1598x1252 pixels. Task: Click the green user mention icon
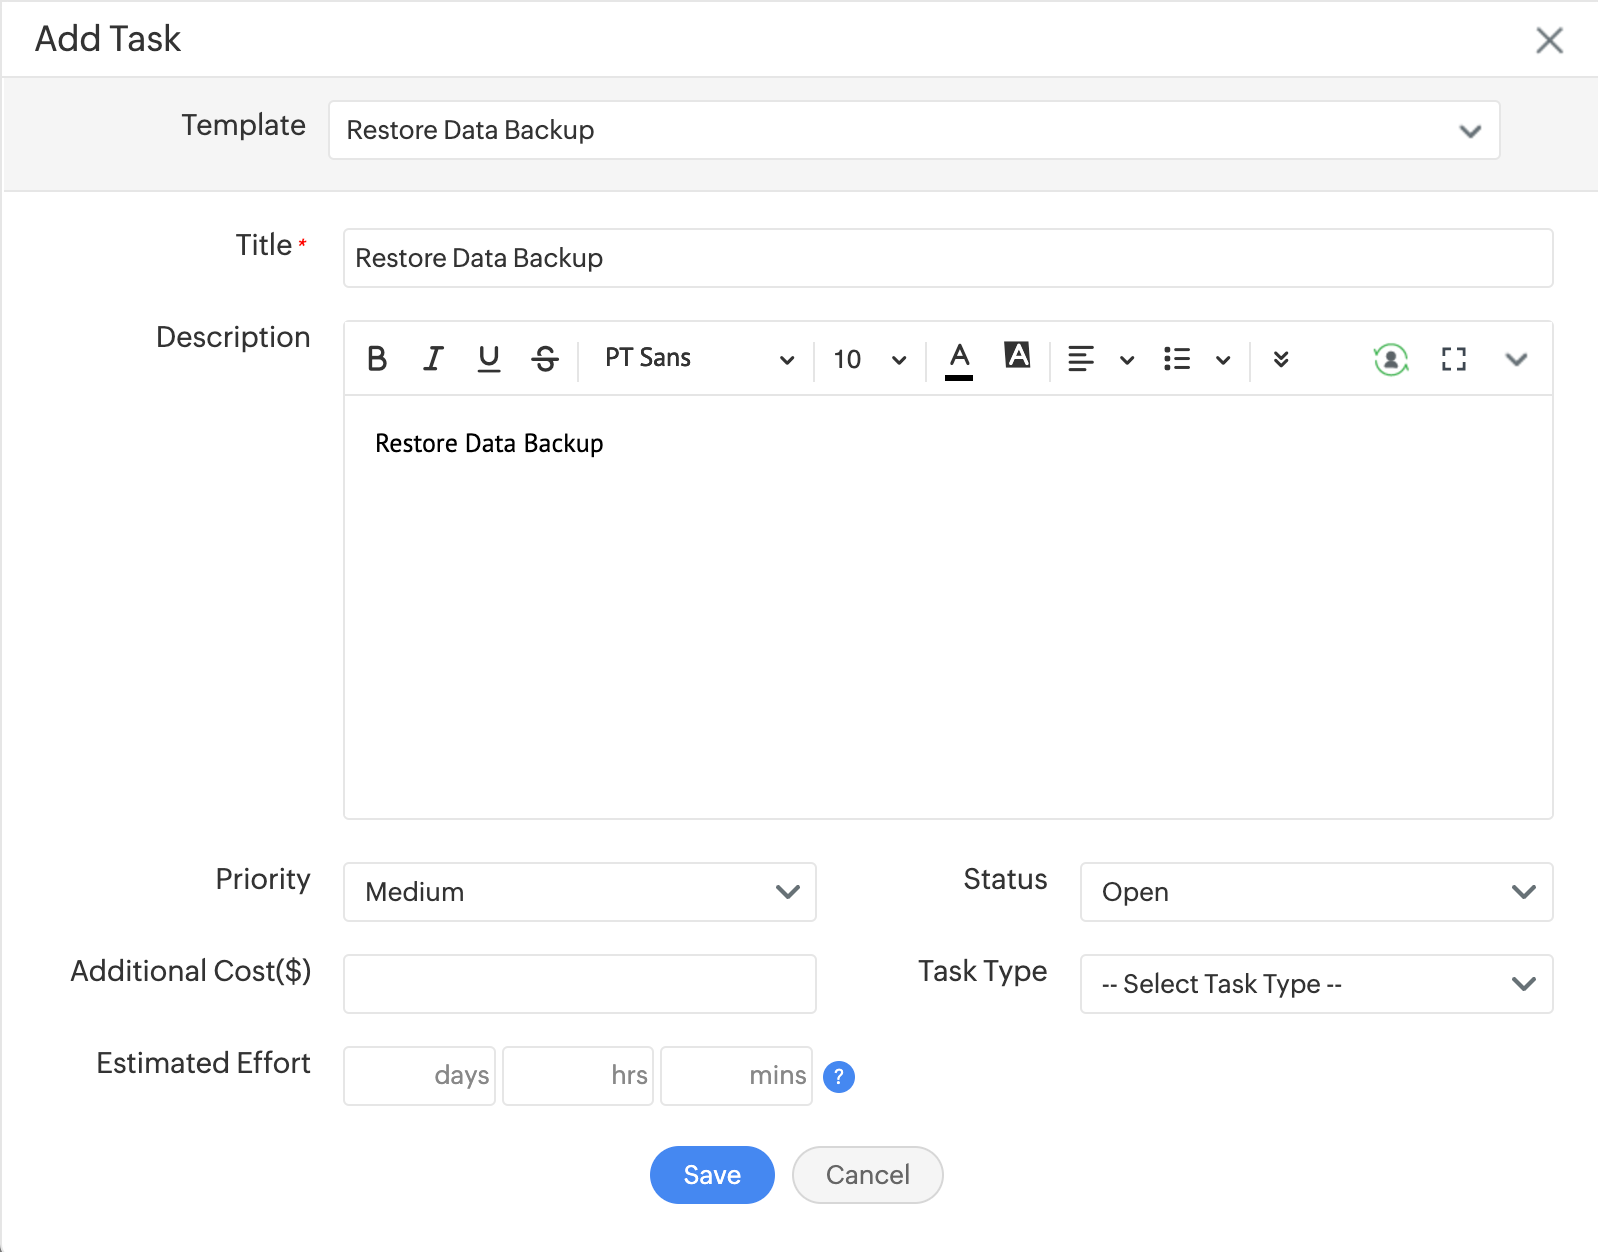1391,359
